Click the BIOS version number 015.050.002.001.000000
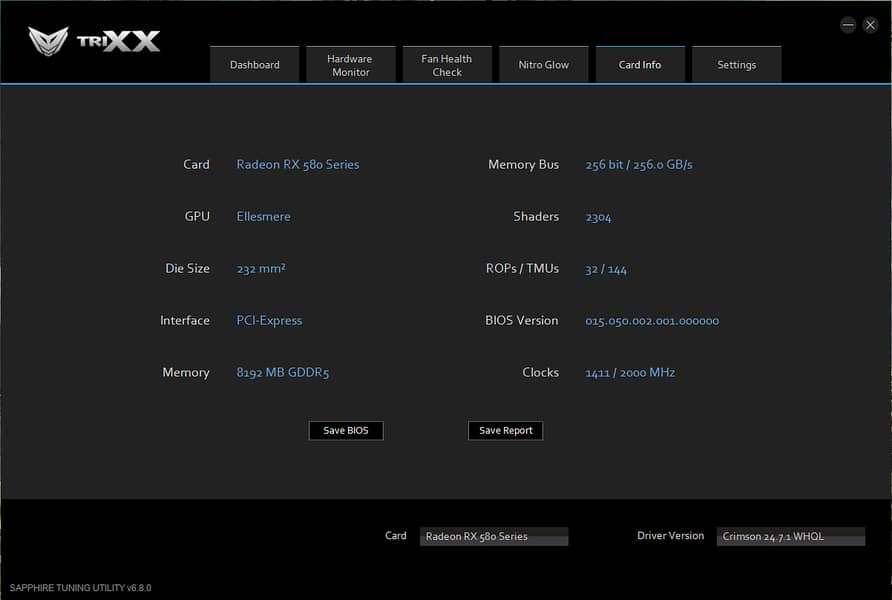 [x=652, y=321]
